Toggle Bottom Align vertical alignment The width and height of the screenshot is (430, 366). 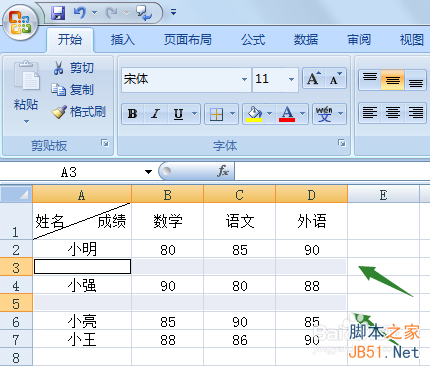(416, 79)
